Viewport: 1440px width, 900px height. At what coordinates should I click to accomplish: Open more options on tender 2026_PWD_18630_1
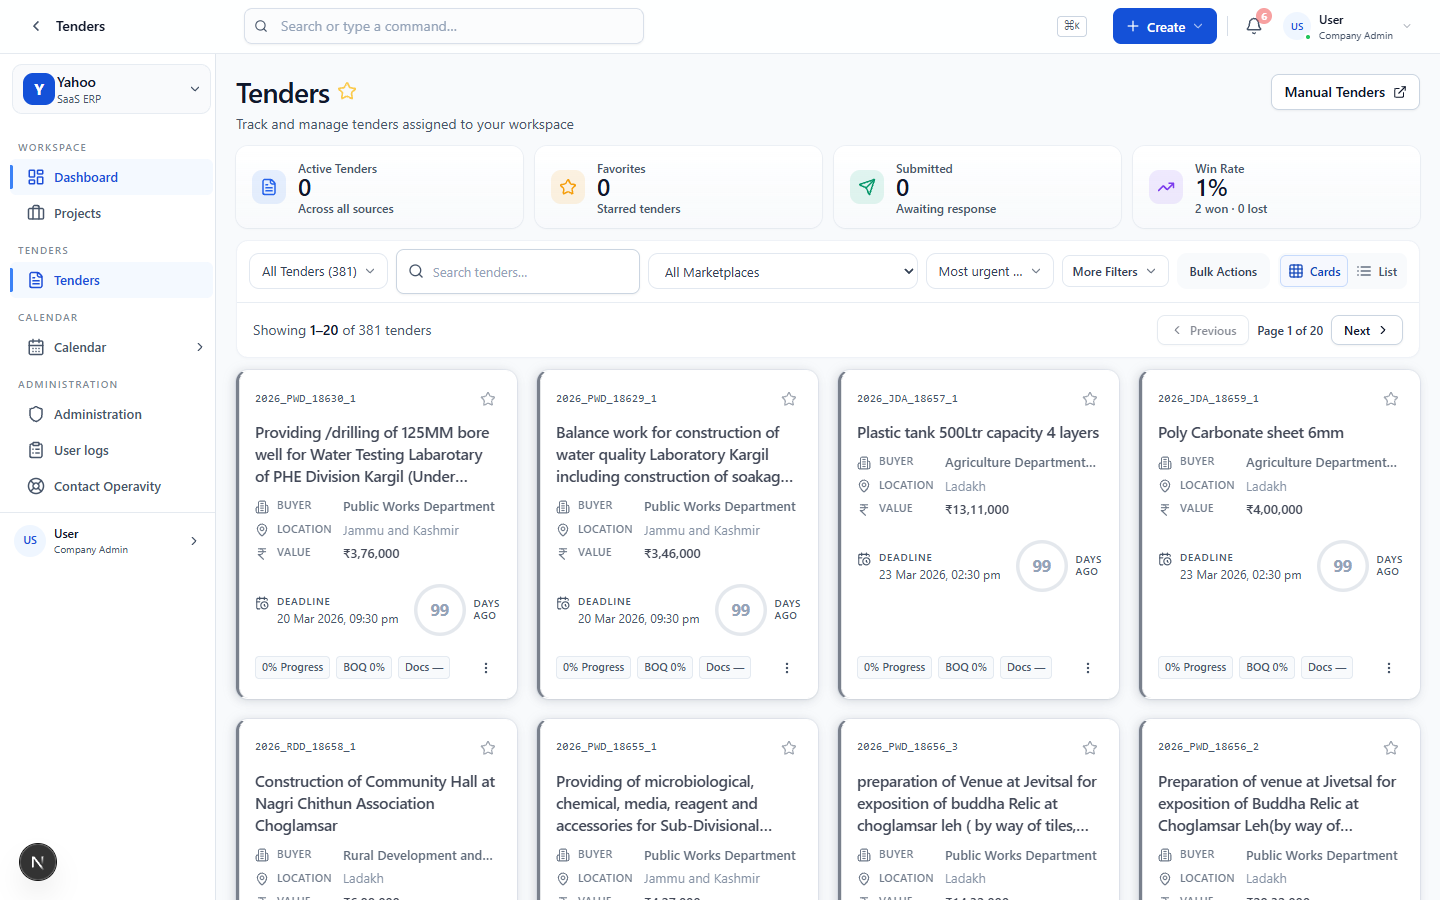tap(486, 668)
